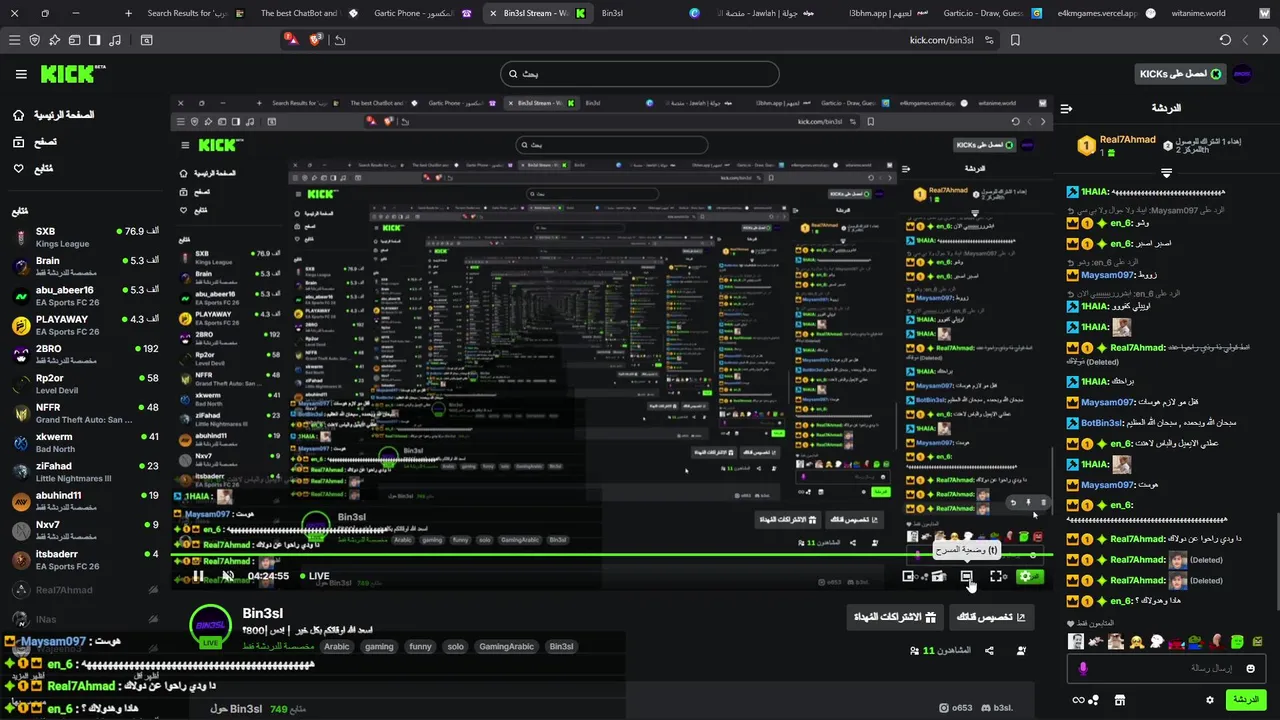Screen dimensions: 1280x720
Task: Open chat settings gear icon
Action: point(1210,700)
